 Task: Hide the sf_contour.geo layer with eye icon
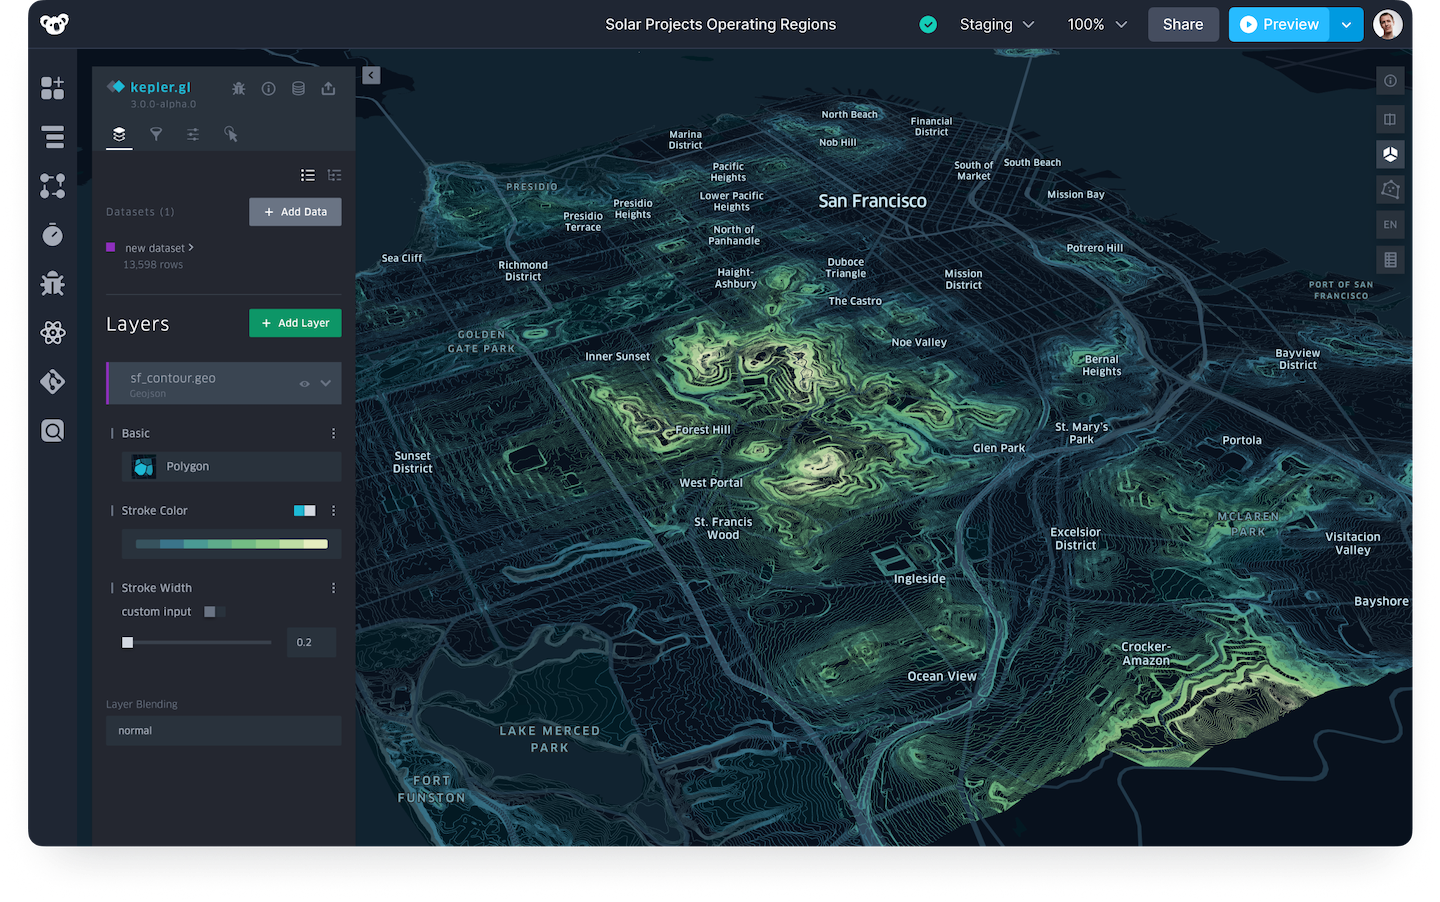(304, 384)
